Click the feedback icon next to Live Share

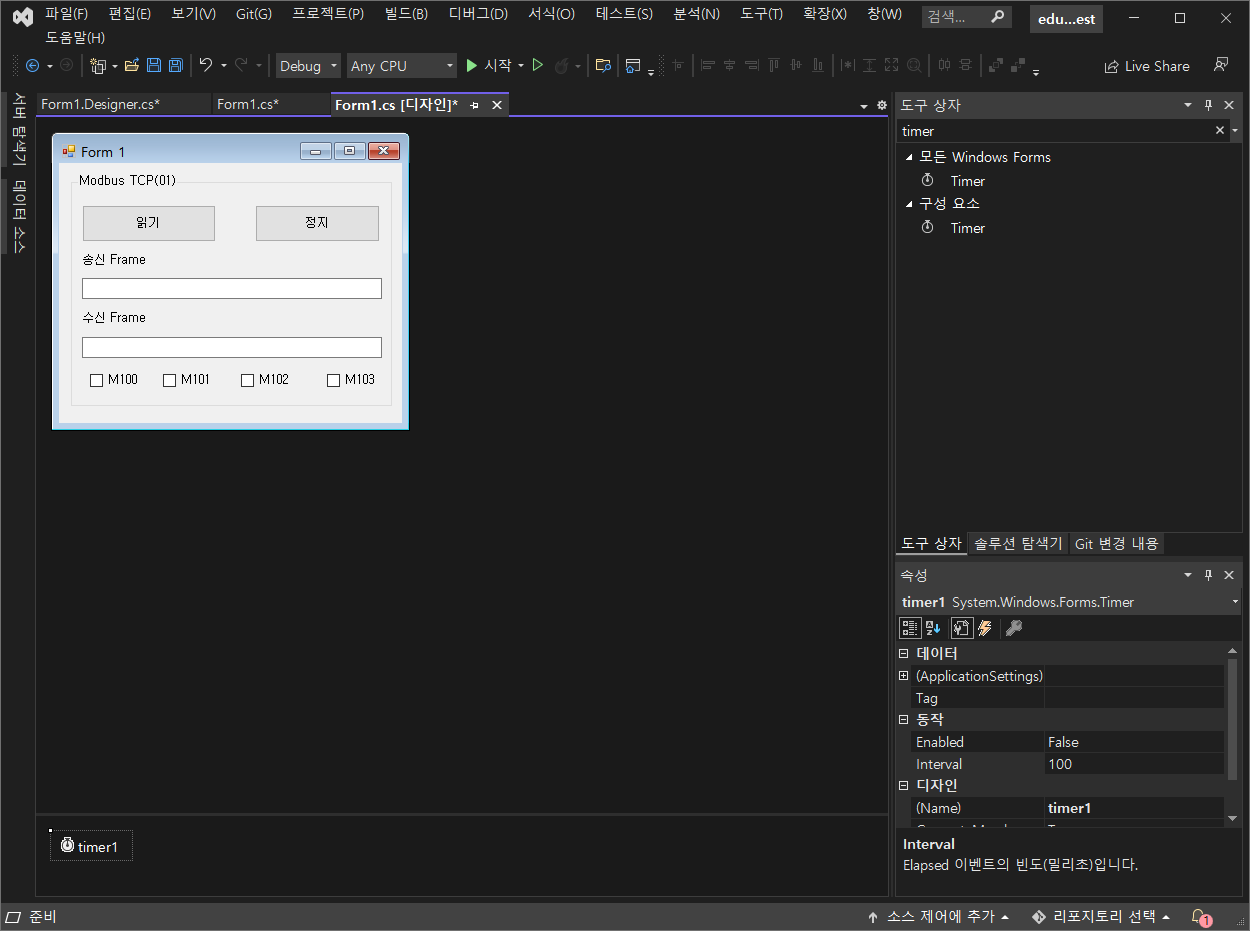1220,65
